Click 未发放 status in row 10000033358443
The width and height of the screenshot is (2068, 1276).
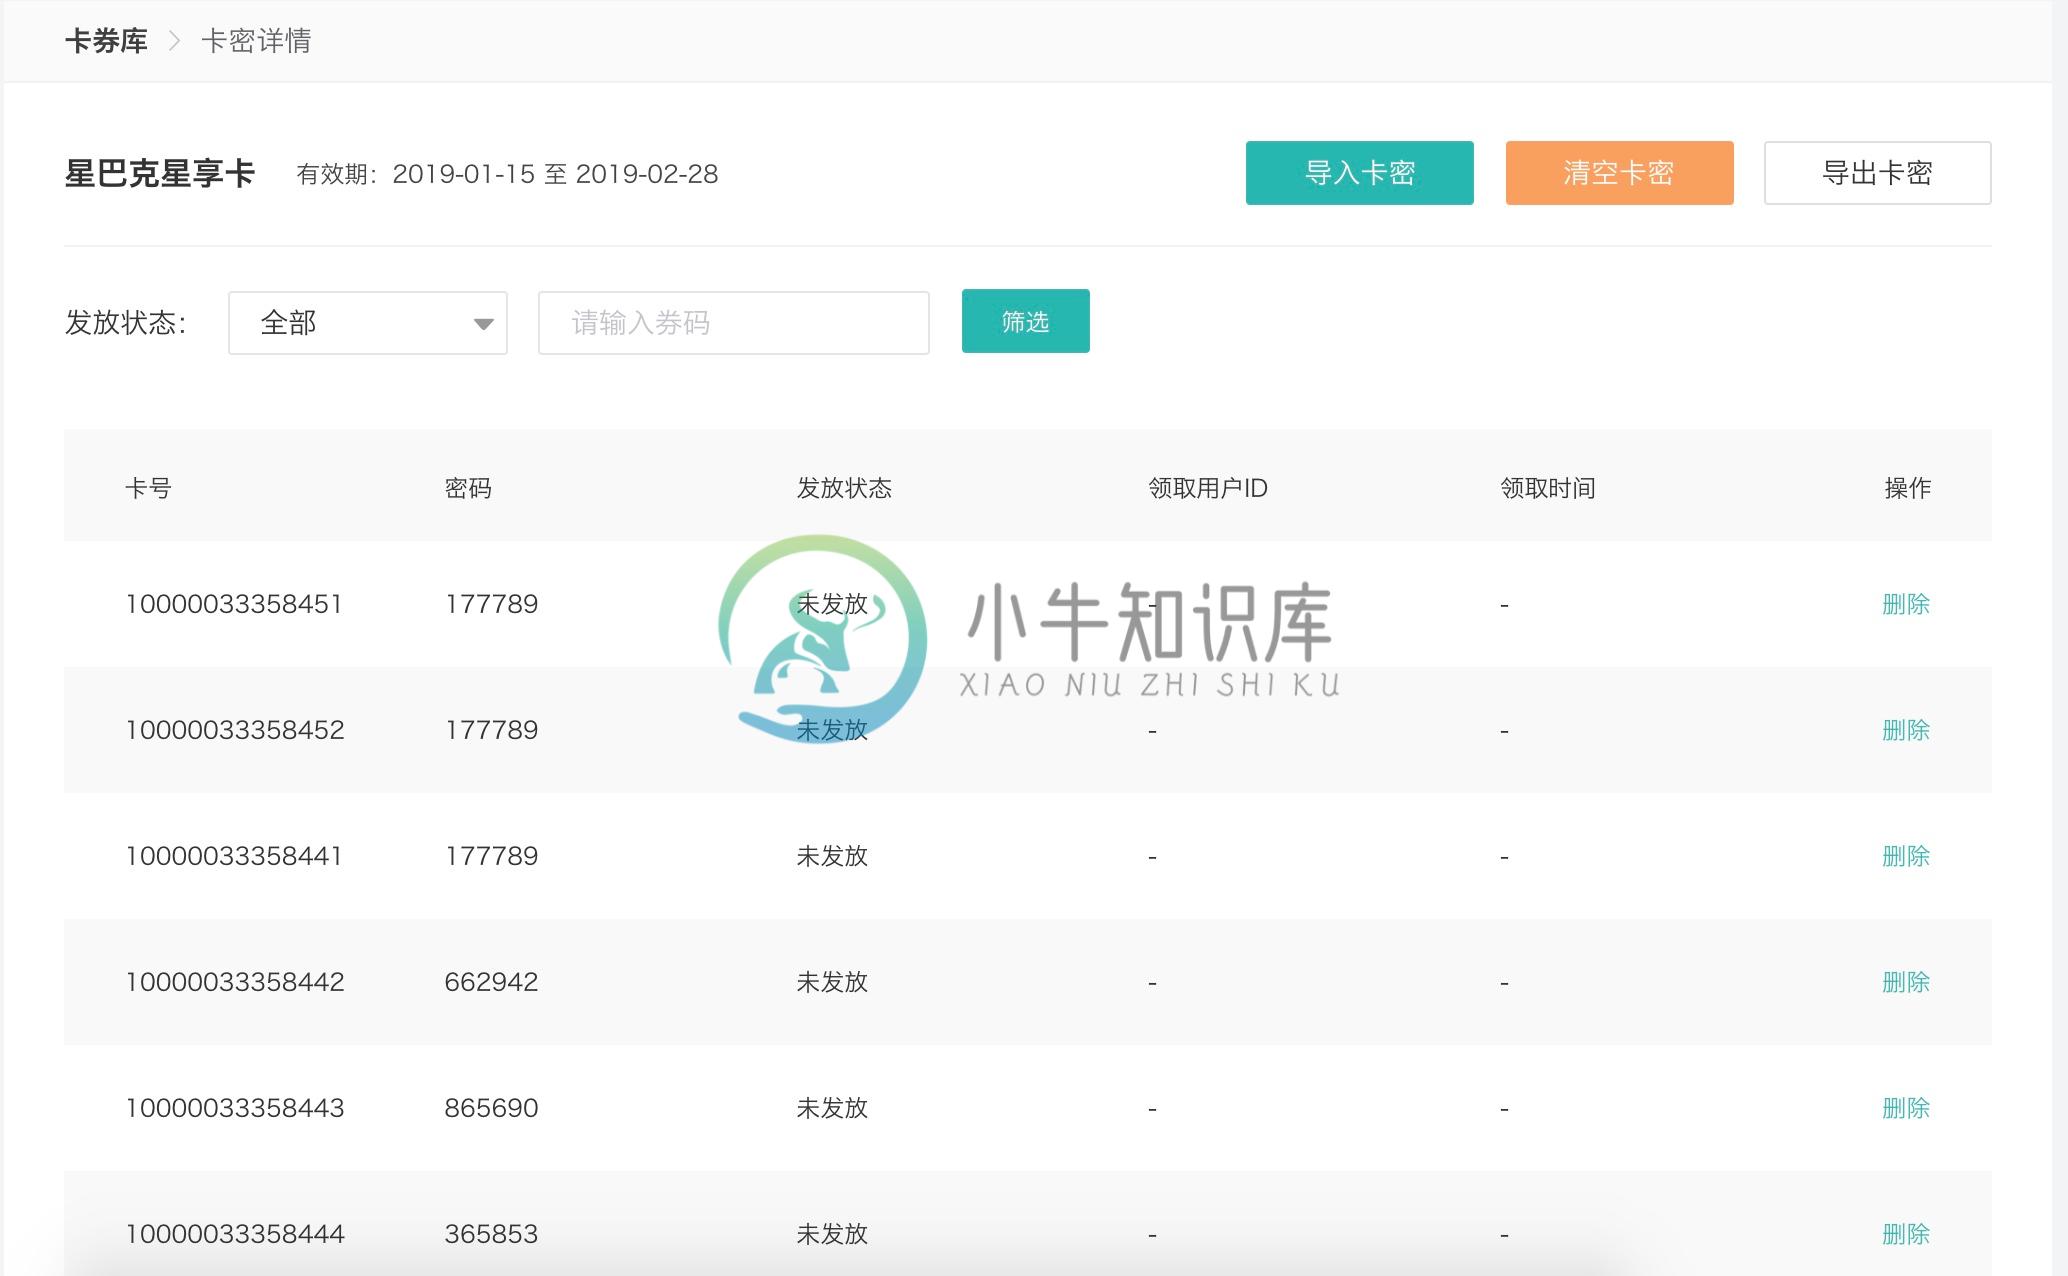click(x=832, y=1108)
